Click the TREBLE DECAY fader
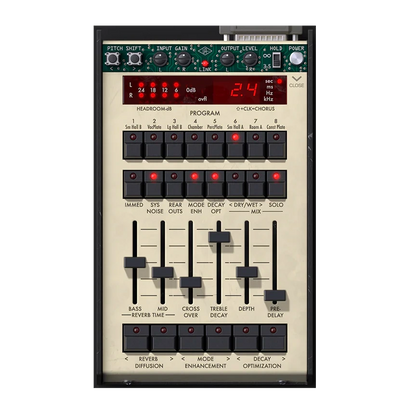The height and width of the screenshot is (416, 416). click(219, 237)
